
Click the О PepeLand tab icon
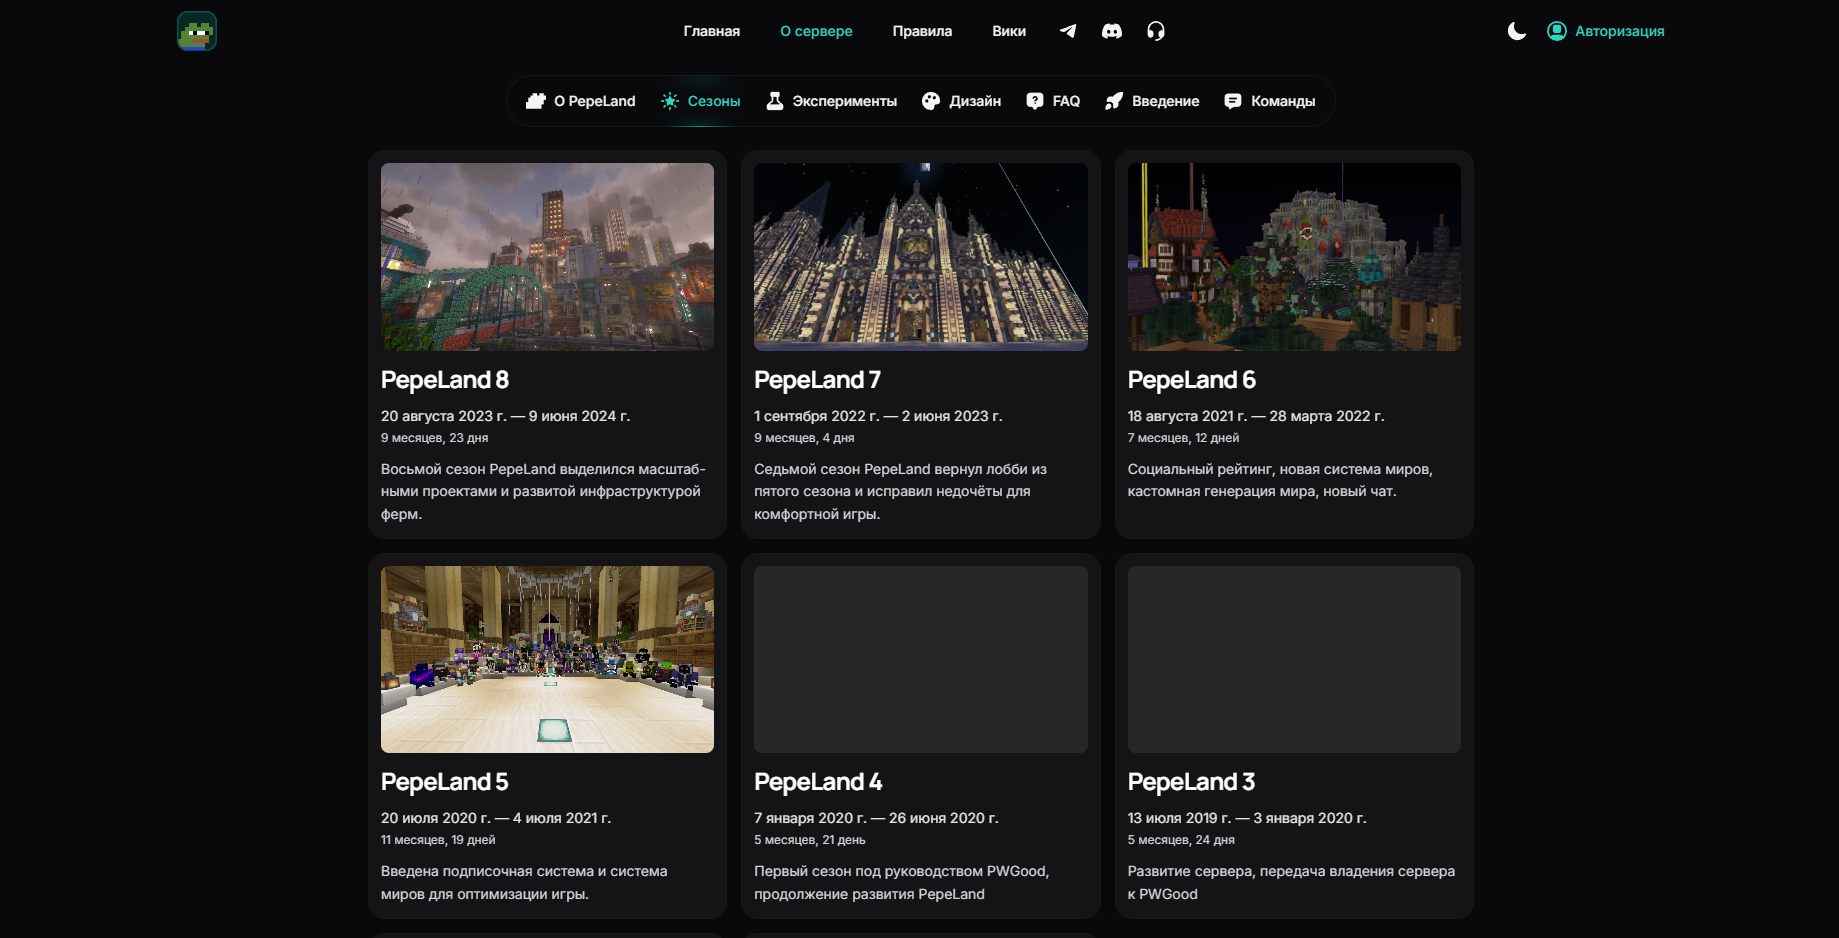536,101
